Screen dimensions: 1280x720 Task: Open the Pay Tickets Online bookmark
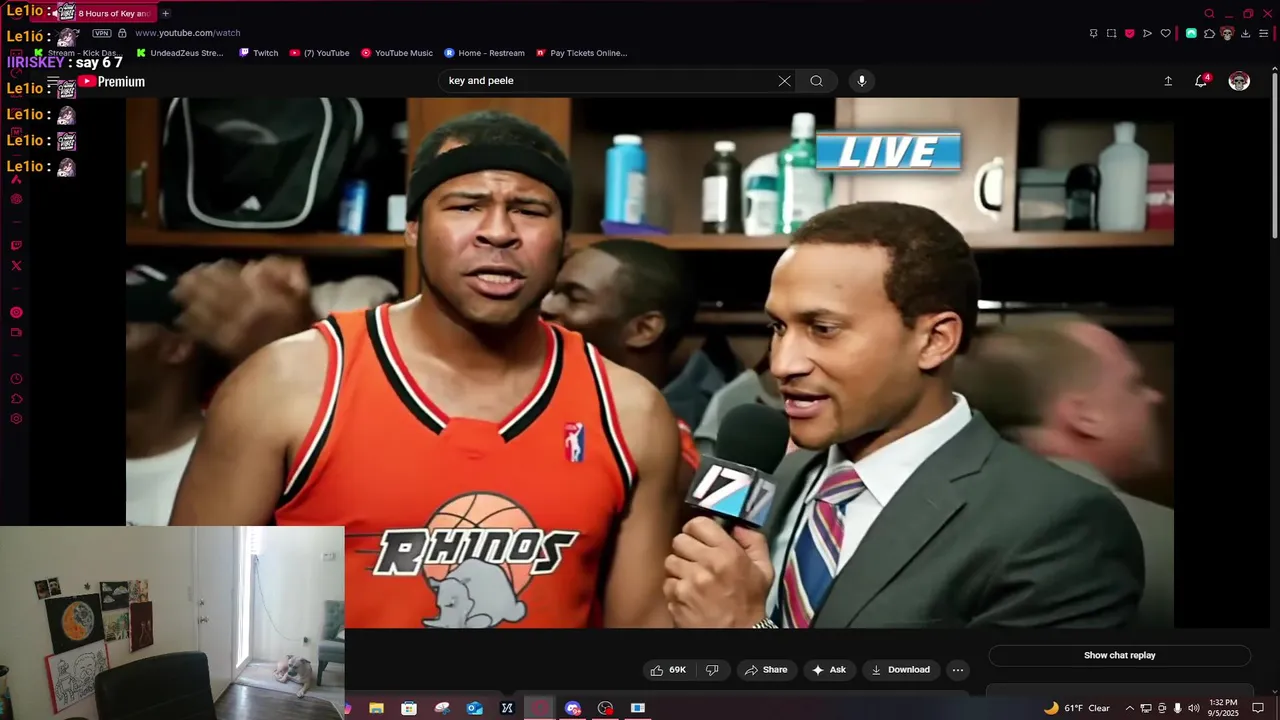pos(581,53)
